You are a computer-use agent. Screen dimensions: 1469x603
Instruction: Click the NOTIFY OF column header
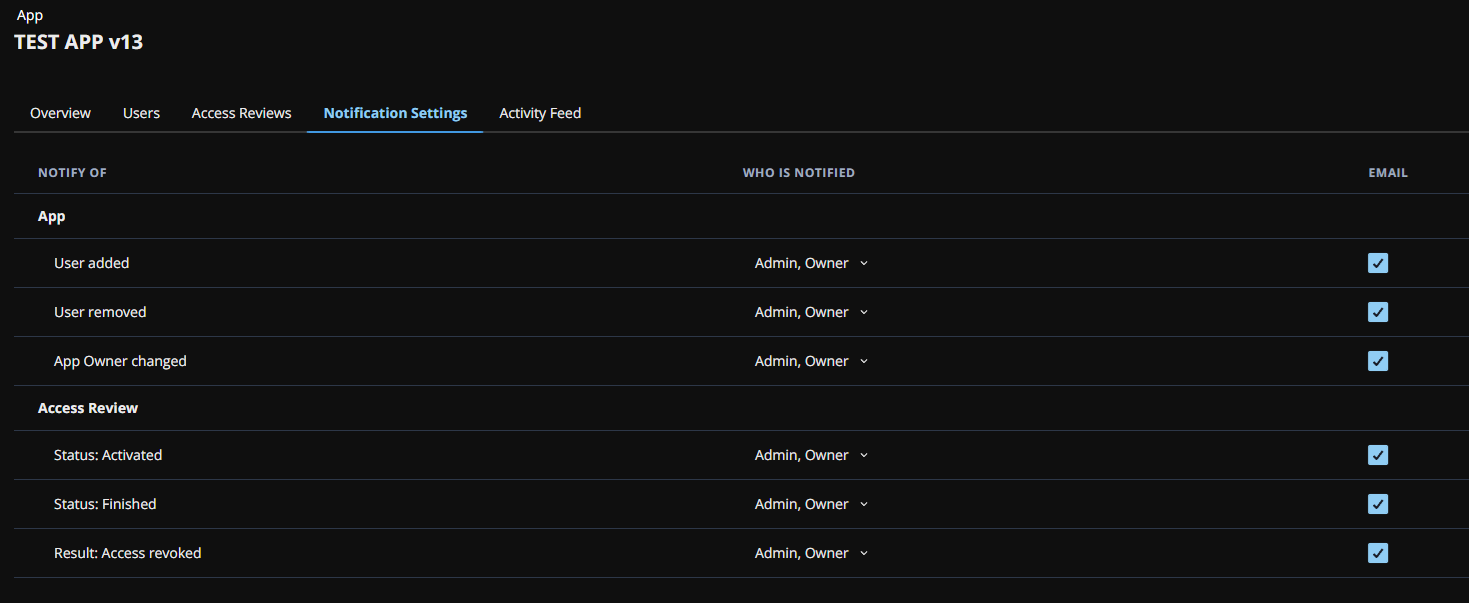[72, 172]
